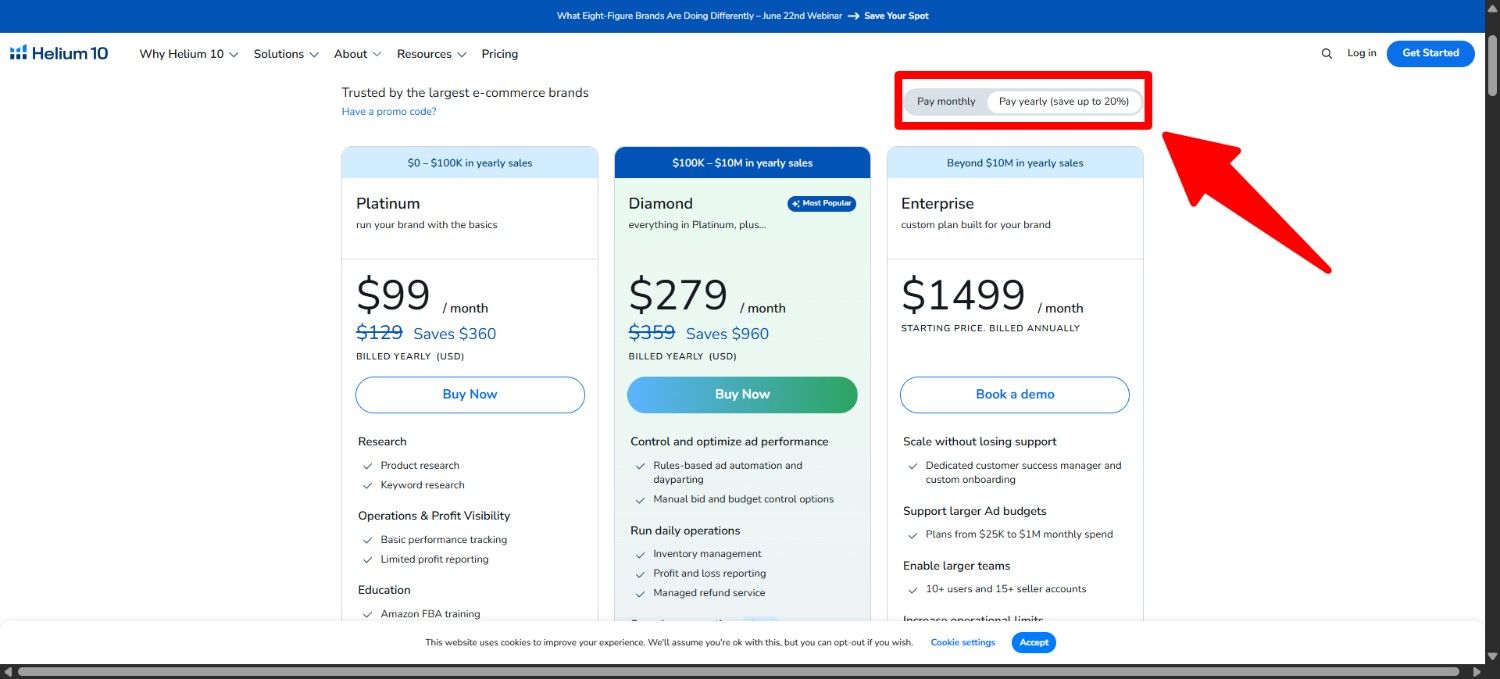
Task: Click 'Saves $360' text
Action: [x=455, y=334]
